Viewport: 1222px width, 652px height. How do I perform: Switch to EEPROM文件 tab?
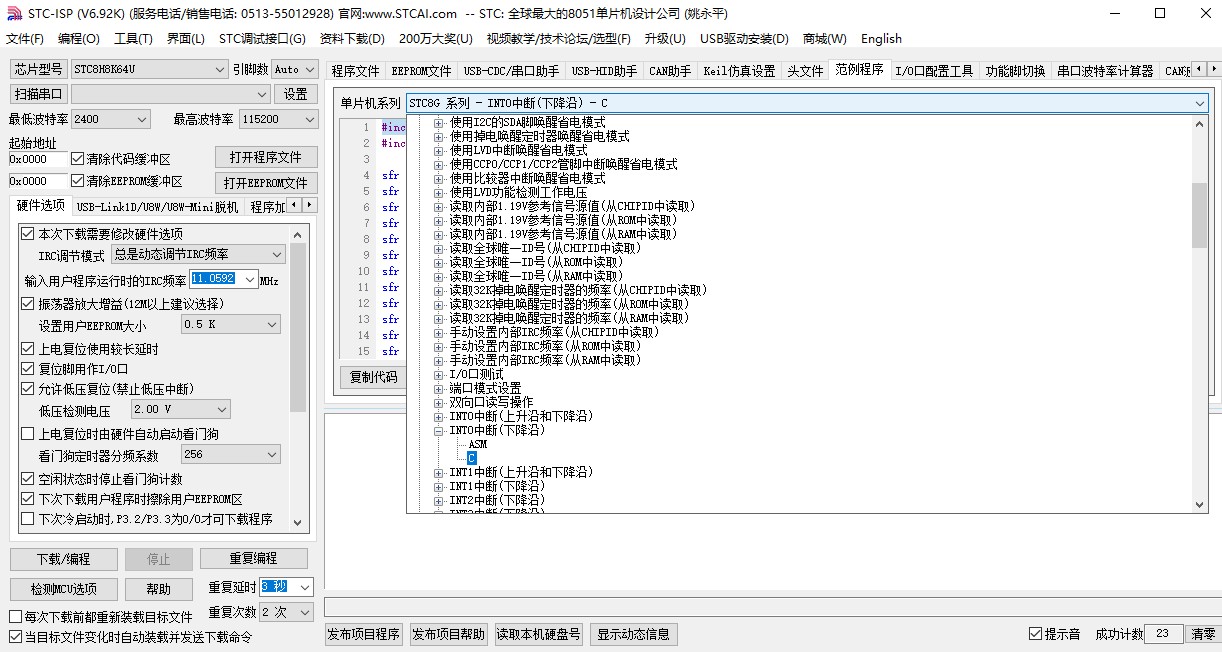pyautogui.click(x=421, y=71)
